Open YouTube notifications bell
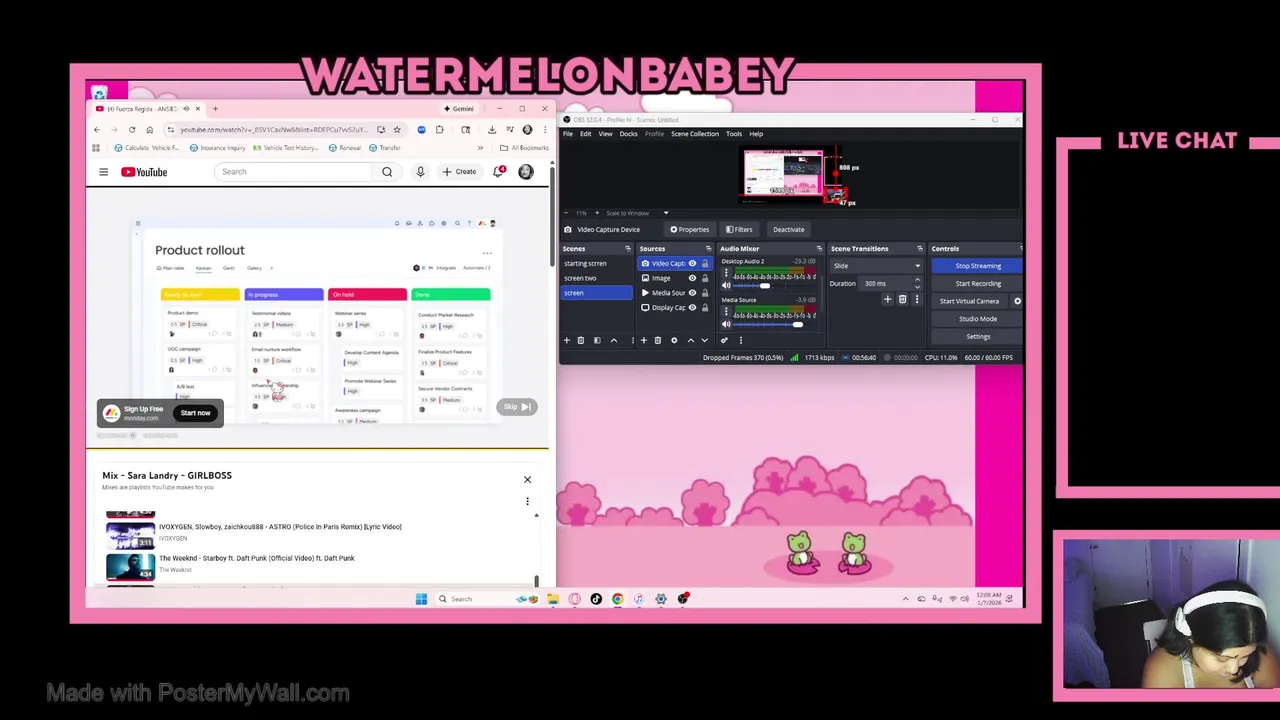The image size is (1280, 720). tap(499, 172)
